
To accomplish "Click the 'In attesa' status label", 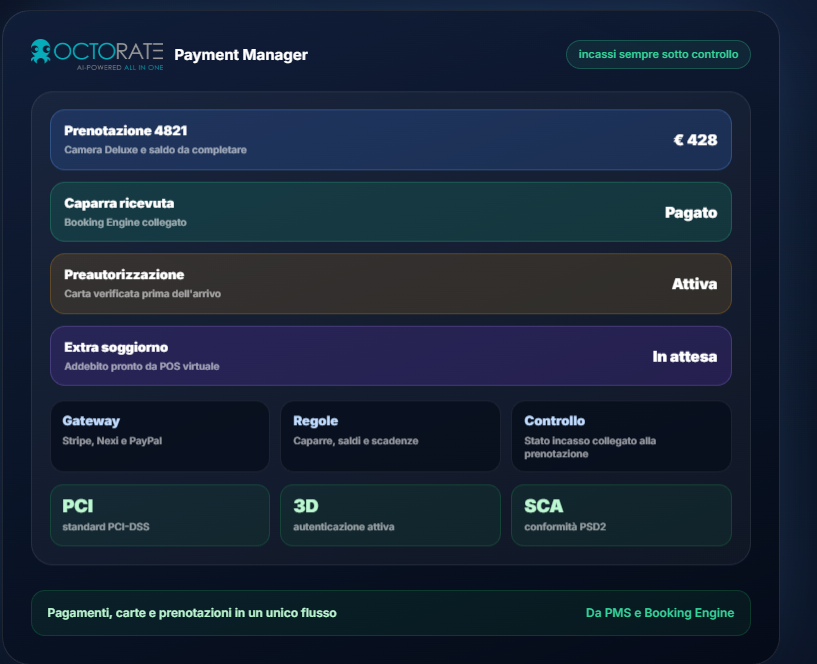I will [685, 356].
